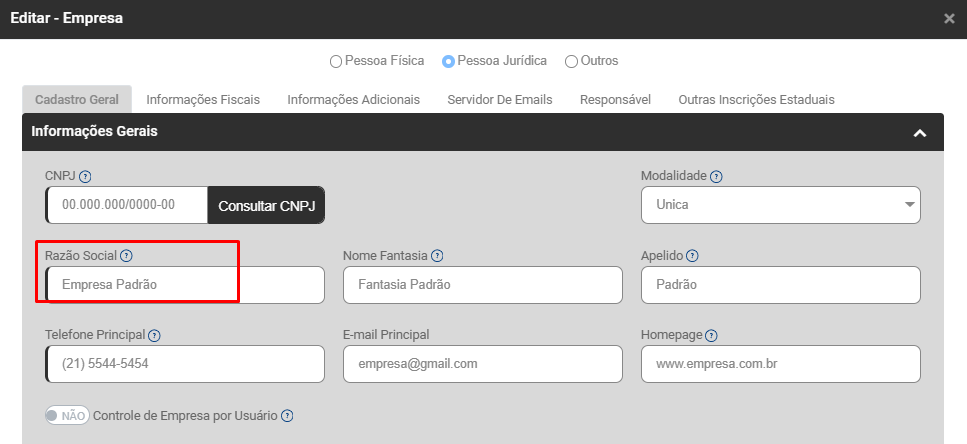Click the help icon next to CNPJ

[85, 177]
